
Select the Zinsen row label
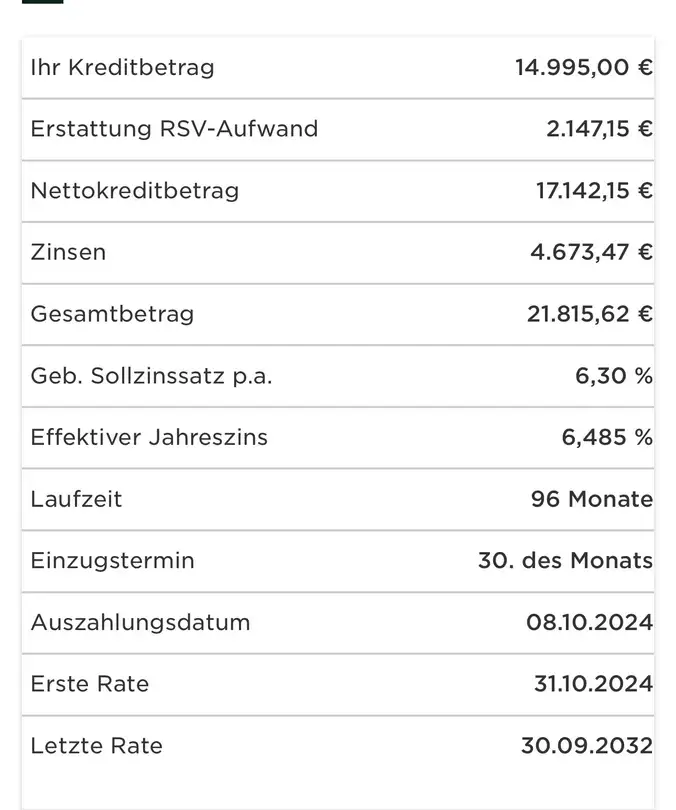tap(68, 252)
